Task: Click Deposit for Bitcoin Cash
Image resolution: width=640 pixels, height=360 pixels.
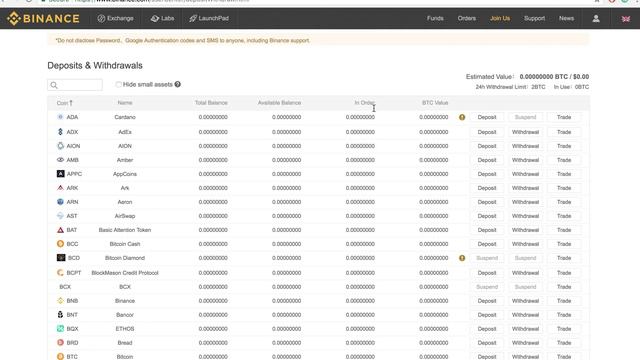Action: [487, 244]
